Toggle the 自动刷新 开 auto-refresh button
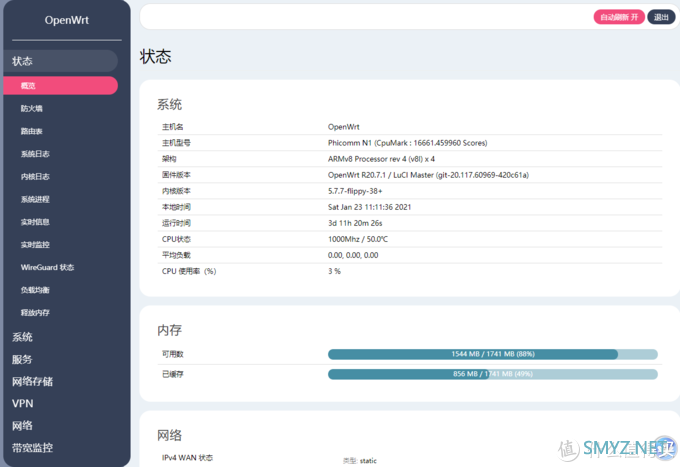Viewport: 680px width, 467px height. (x=619, y=17)
